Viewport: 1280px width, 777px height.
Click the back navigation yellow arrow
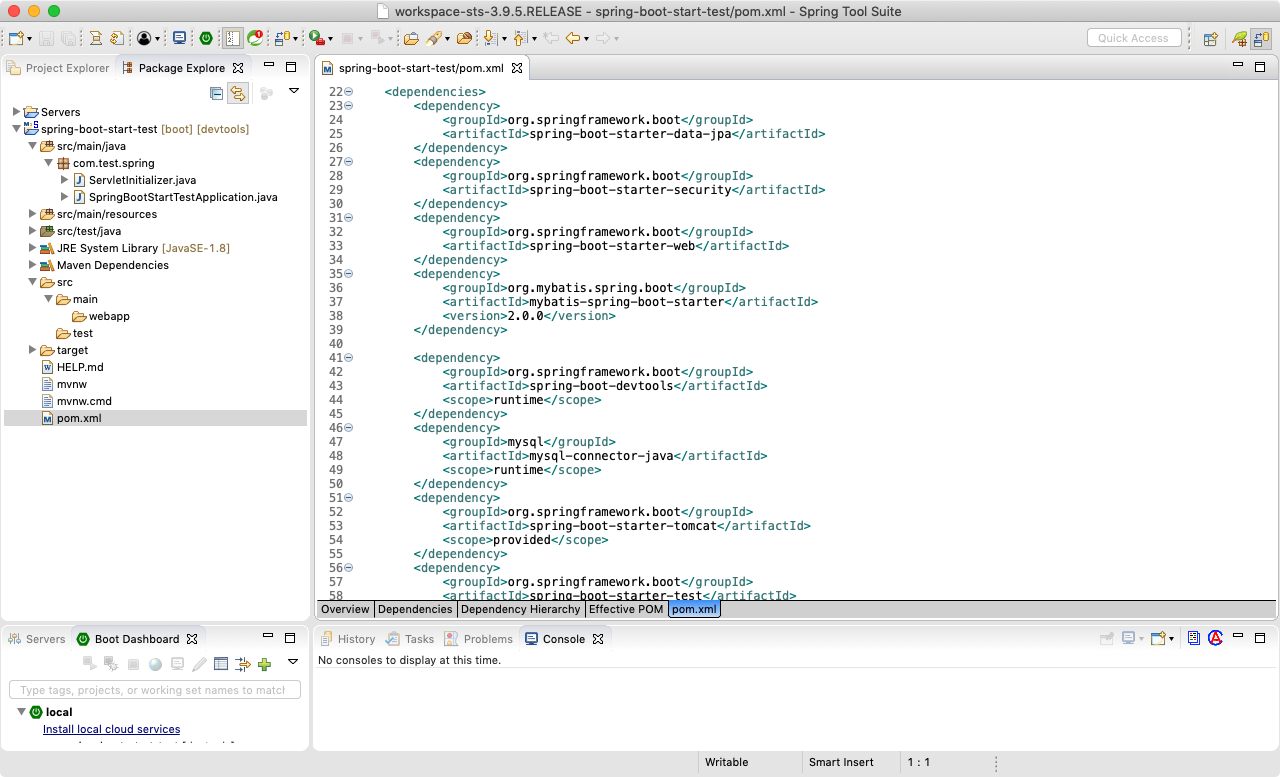point(573,38)
